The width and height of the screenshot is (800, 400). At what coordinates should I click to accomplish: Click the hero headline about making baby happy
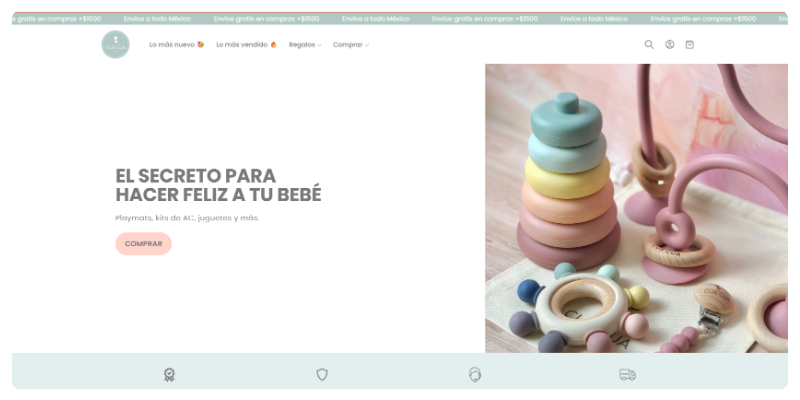(x=218, y=185)
